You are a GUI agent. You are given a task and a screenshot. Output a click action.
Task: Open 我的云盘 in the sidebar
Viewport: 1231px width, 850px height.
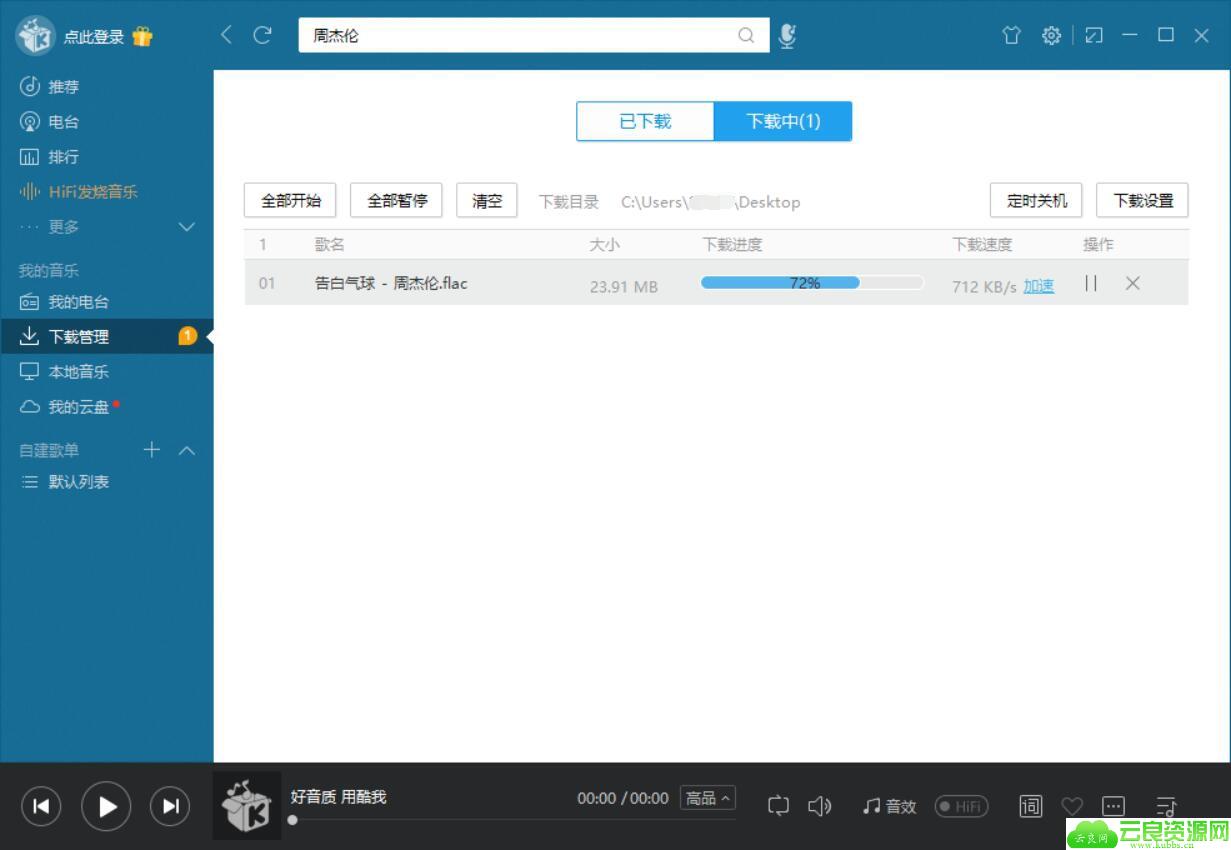coord(78,407)
